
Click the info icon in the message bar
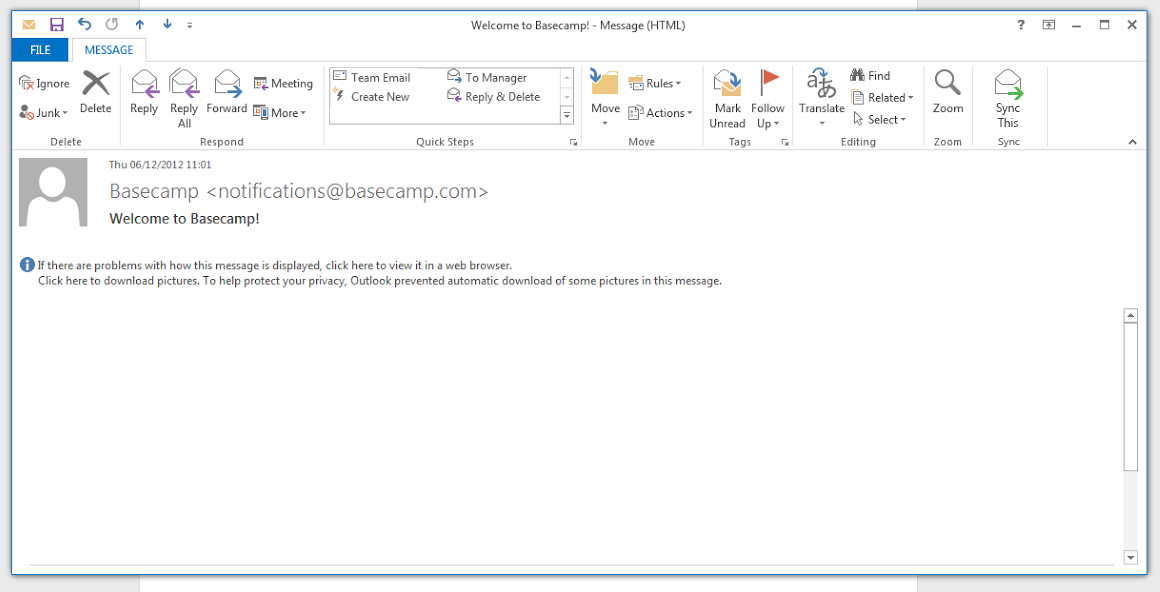(27, 265)
